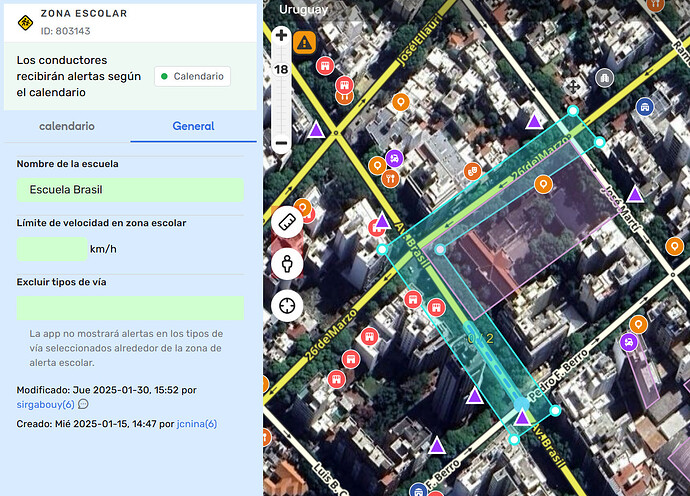Select the blue garage place marker
690x496 pixels.
coord(646,105)
